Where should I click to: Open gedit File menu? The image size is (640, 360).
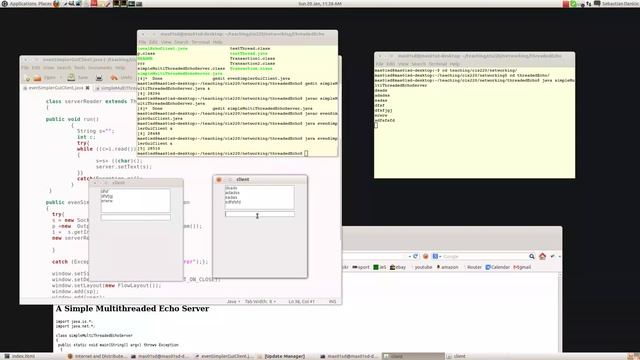(25, 68)
